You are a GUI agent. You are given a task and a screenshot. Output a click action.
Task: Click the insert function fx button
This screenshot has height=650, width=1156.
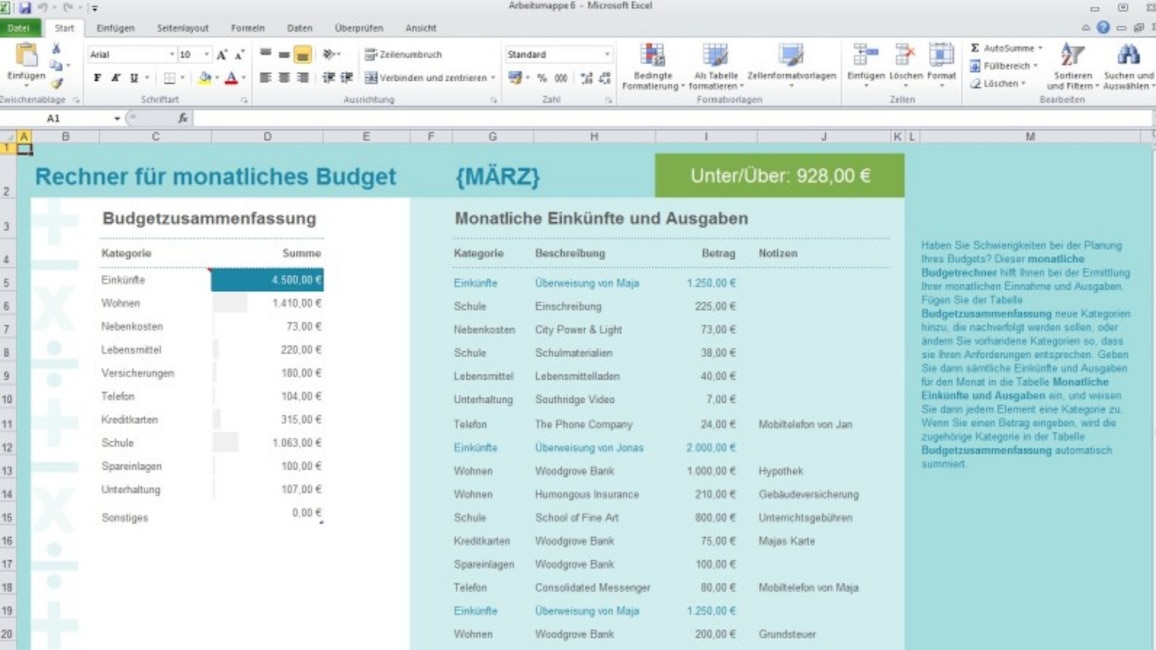click(182, 118)
